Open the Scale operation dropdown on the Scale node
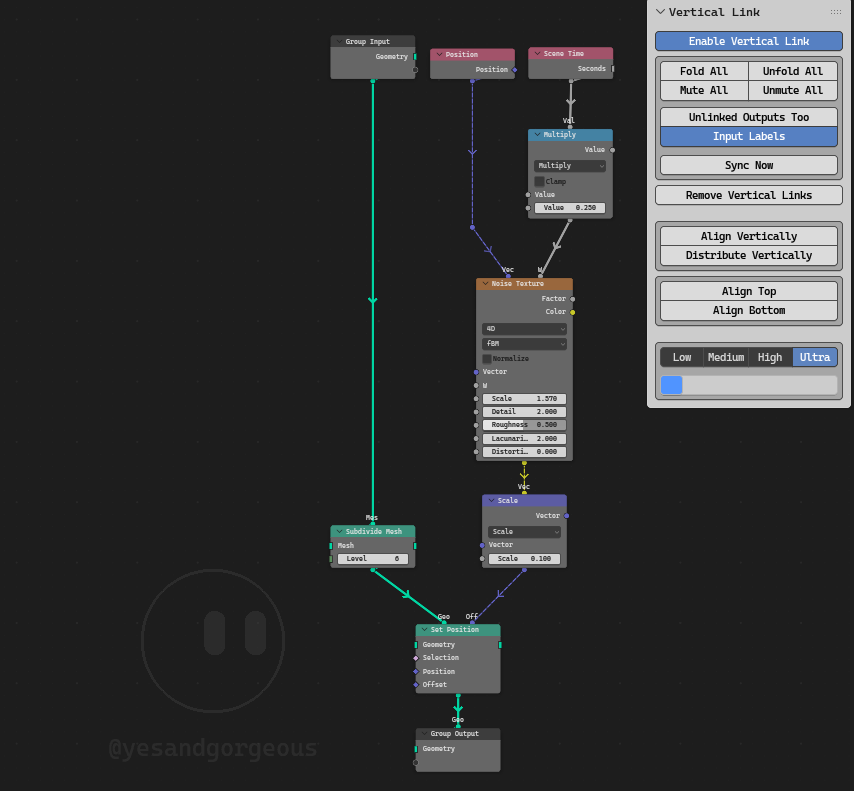This screenshot has width=854, height=791. point(524,532)
